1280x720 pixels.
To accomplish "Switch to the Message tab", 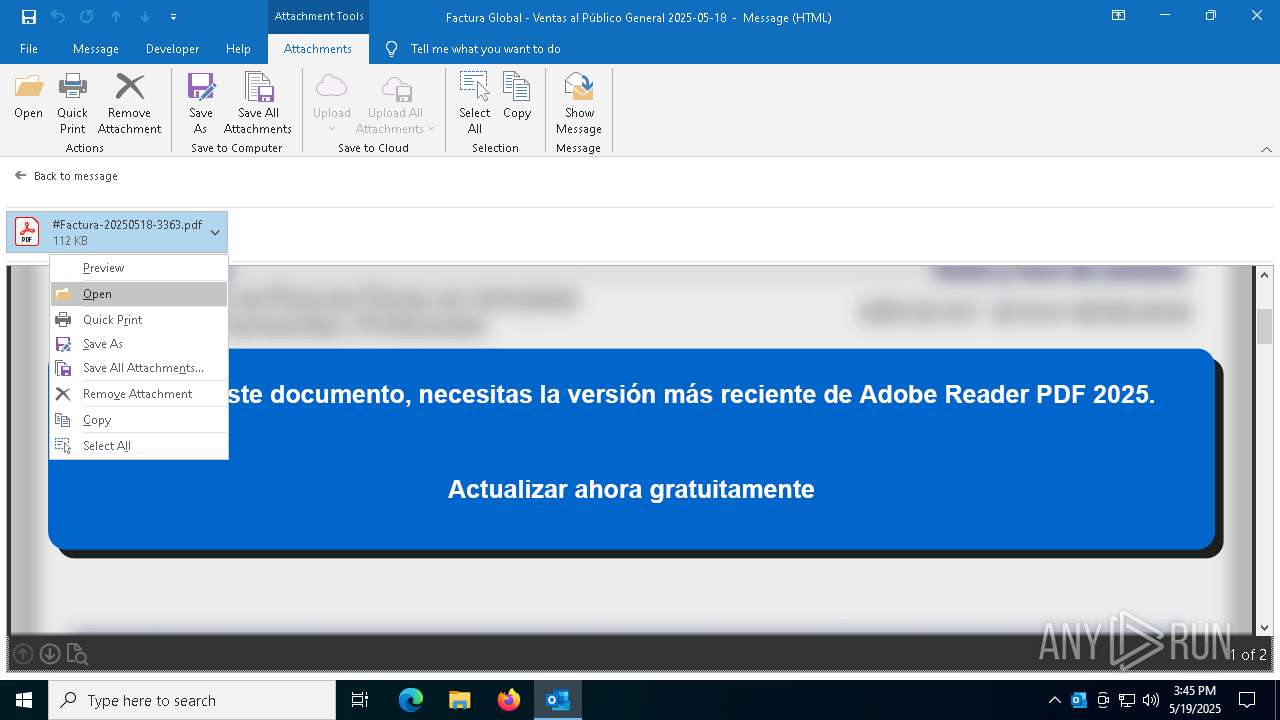I will coord(96,49).
